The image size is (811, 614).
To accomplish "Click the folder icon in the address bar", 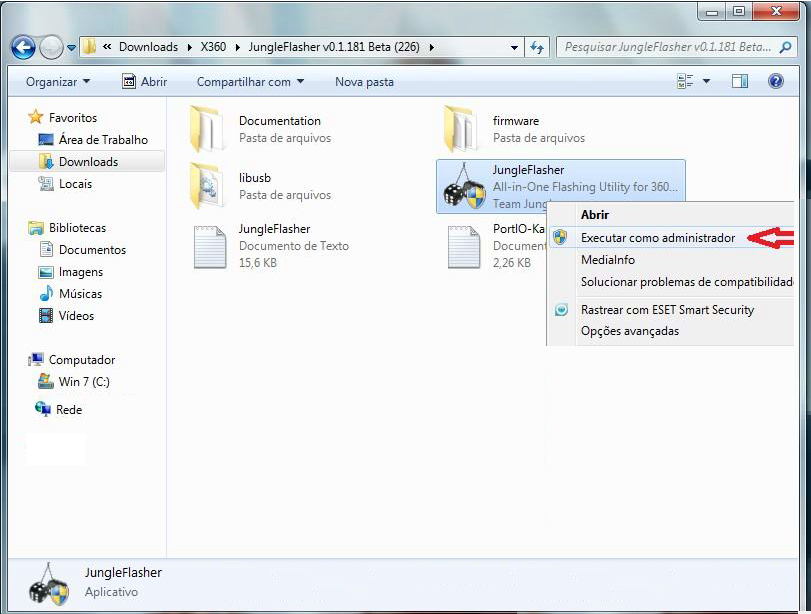I will [89, 47].
